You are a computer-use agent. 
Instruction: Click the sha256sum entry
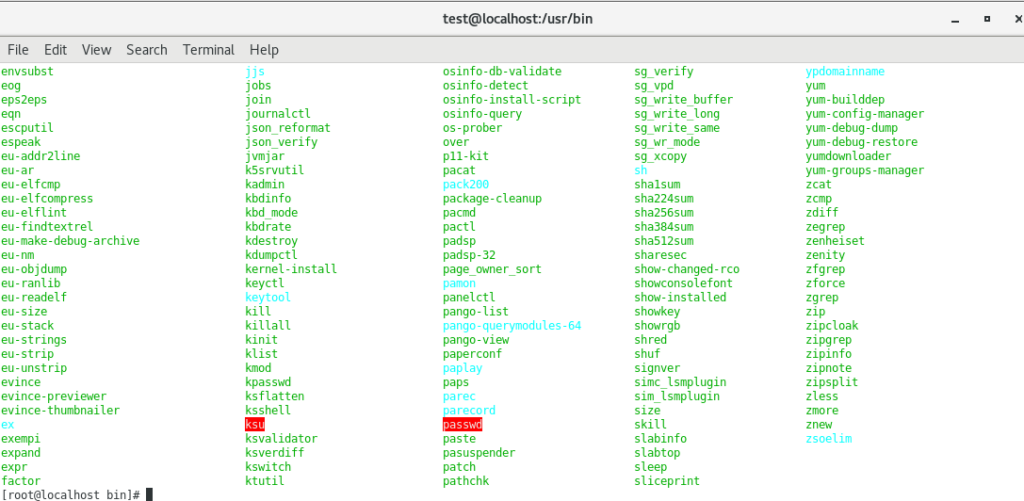(x=664, y=212)
